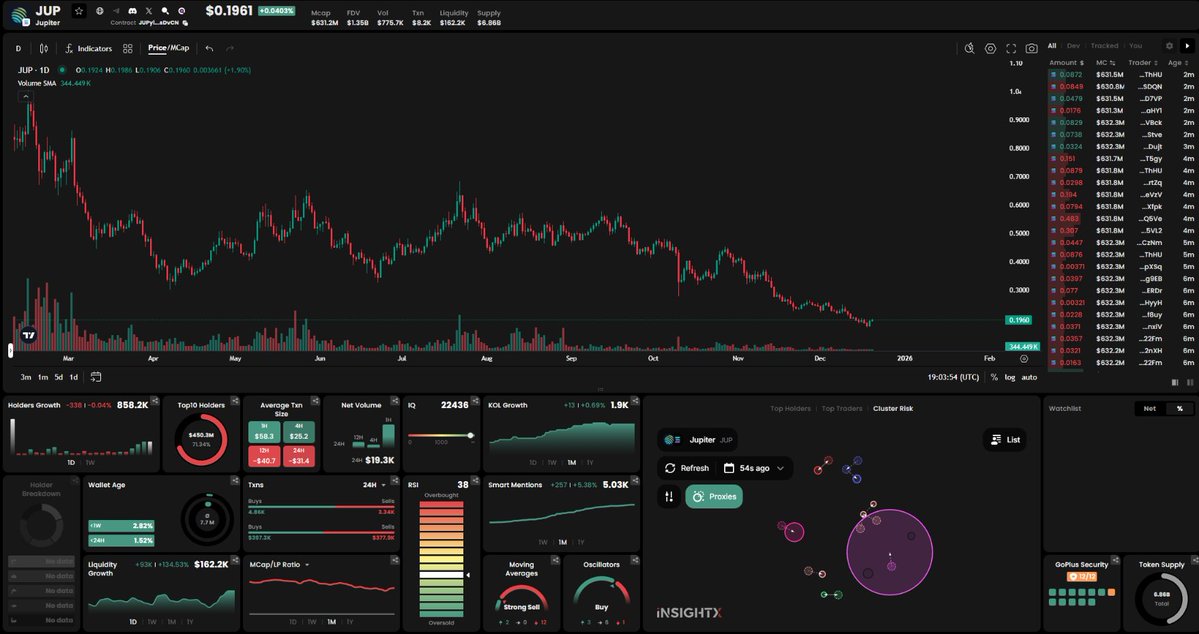Open the cluster filter sliders icon
The width and height of the screenshot is (1199, 634).
pos(669,496)
